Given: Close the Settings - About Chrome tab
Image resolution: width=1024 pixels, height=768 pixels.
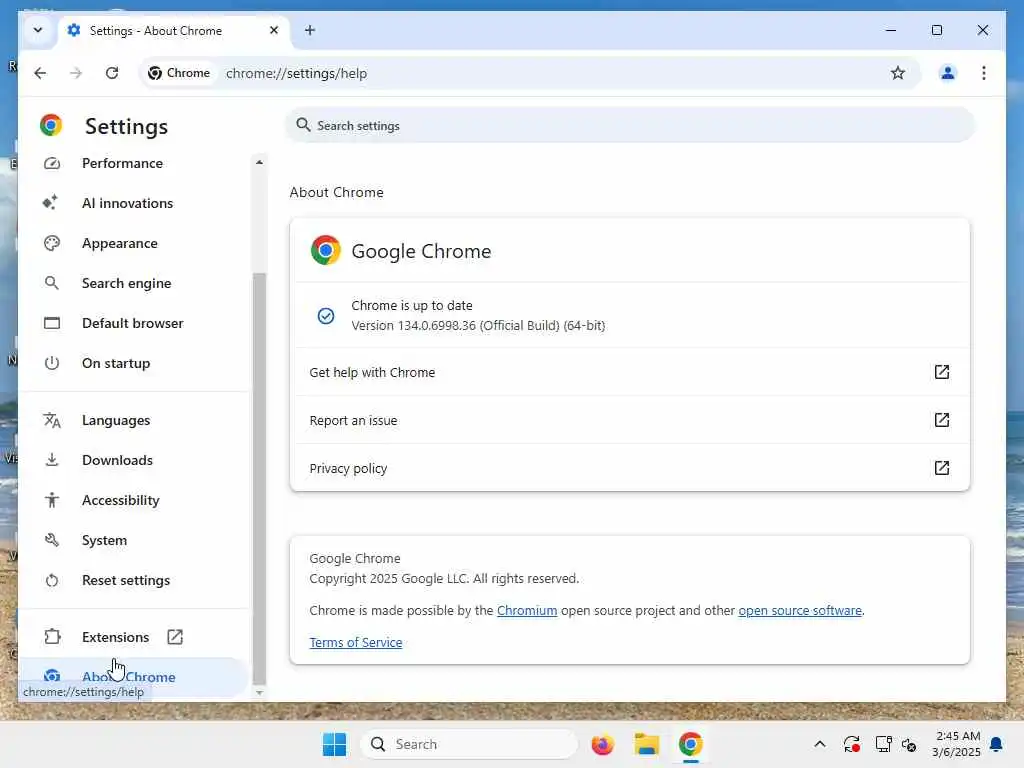Looking at the screenshot, I should tap(274, 30).
